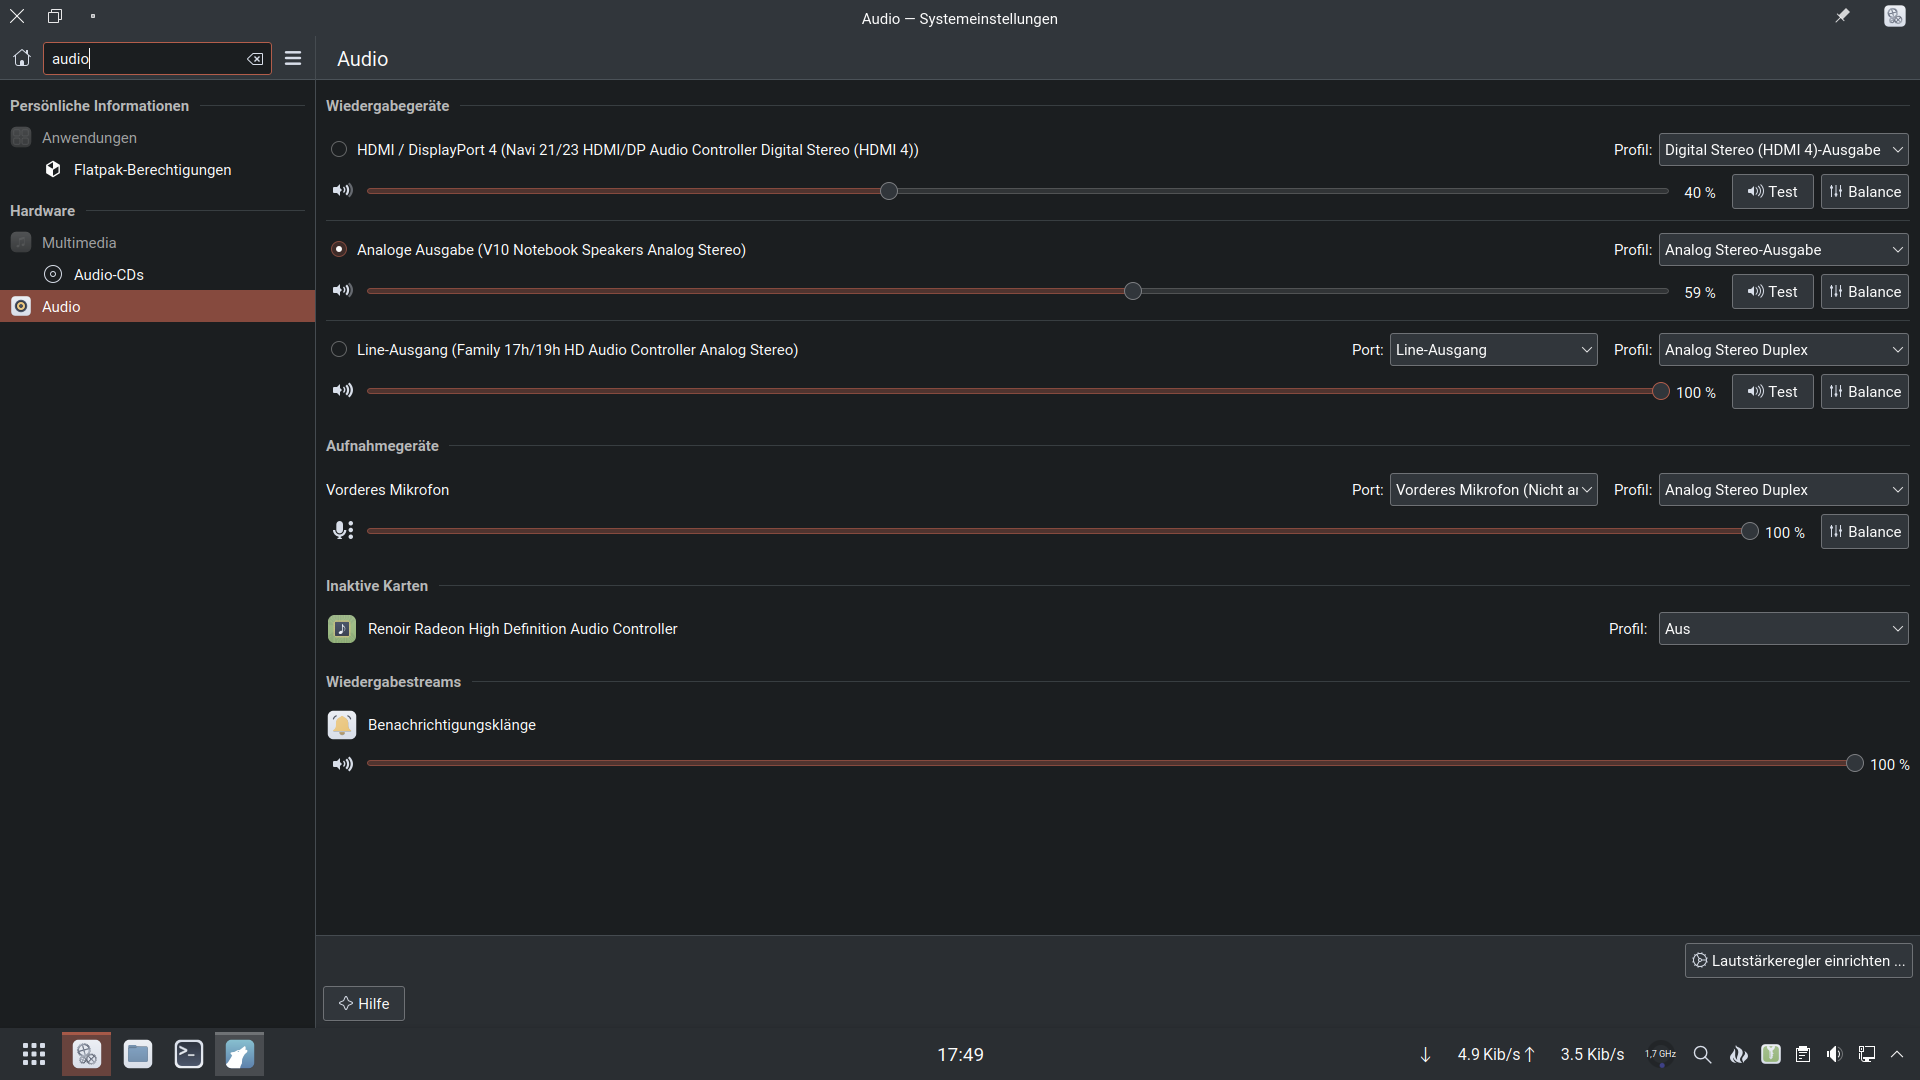The image size is (1920, 1080).
Task: Select HDMI / DisplayPort 4 as the output device
Action: pyautogui.click(x=339, y=150)
